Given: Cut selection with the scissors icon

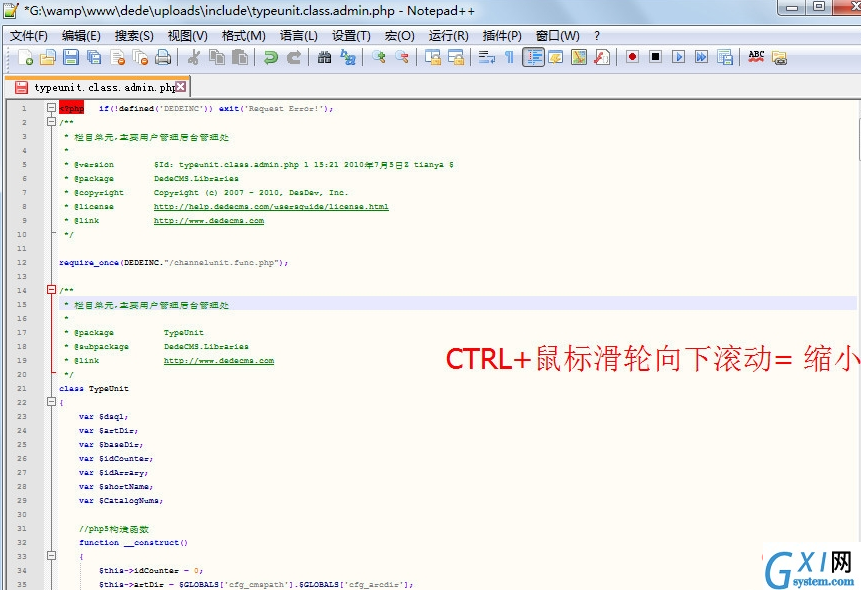Looking at the screenshot, I should coord(193,57).
